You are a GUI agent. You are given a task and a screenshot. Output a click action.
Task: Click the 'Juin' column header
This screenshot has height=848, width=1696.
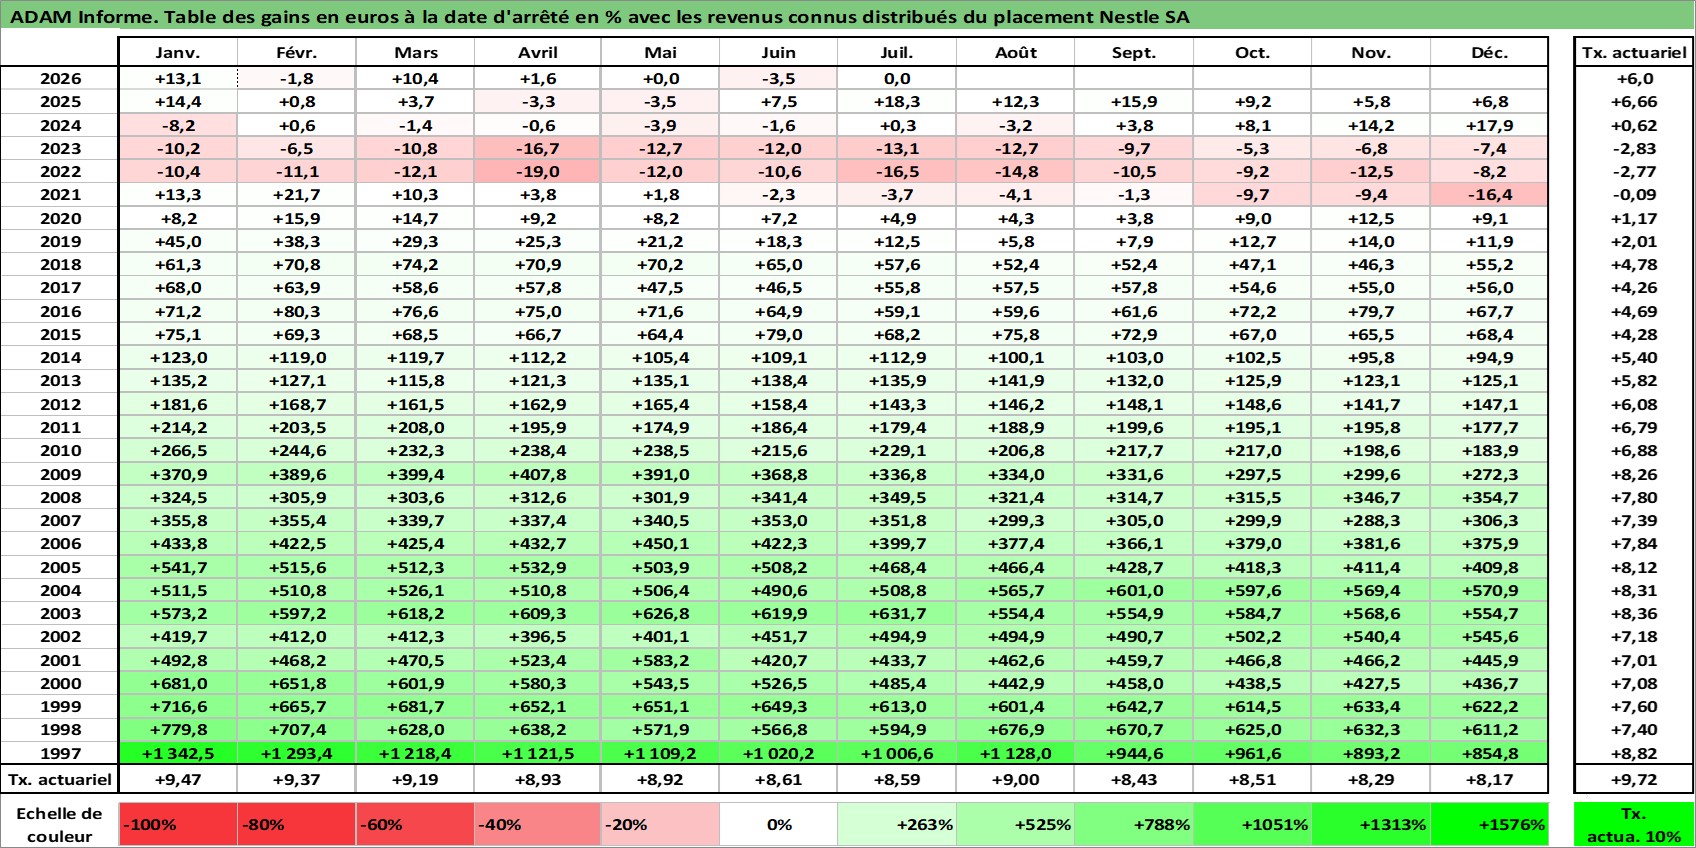click(779, 53)
